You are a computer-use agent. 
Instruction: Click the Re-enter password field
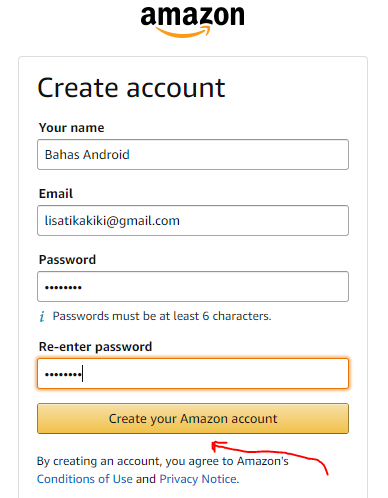click(x=193, y=373)
